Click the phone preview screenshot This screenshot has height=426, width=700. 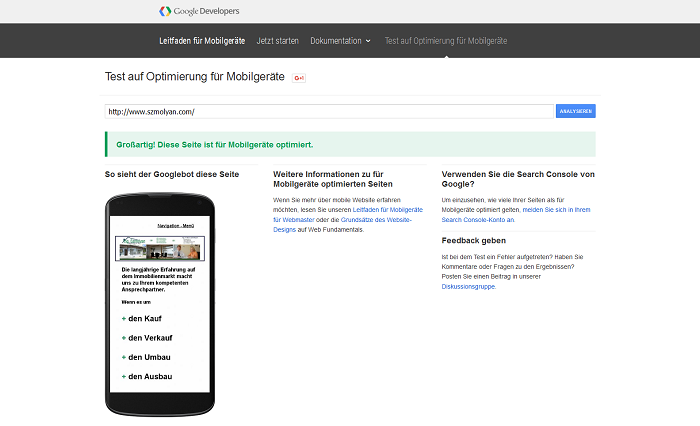tap(160, 304)
